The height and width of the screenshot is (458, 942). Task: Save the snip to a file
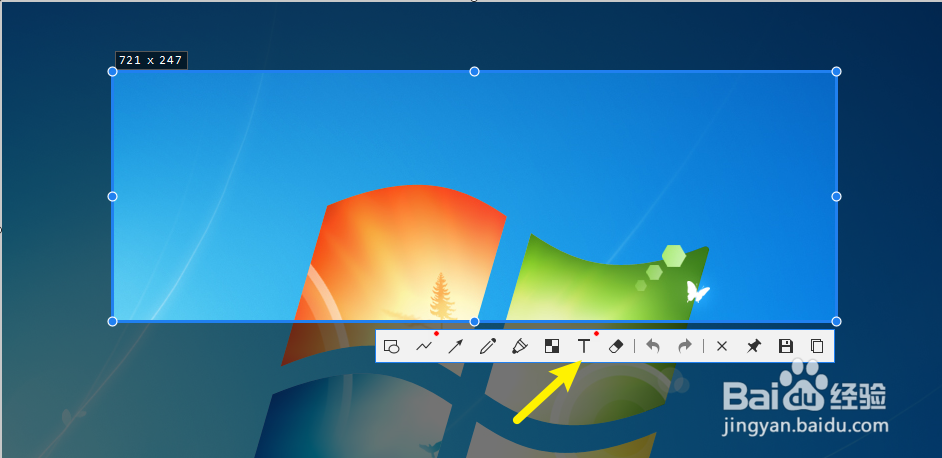pos(785,346)
